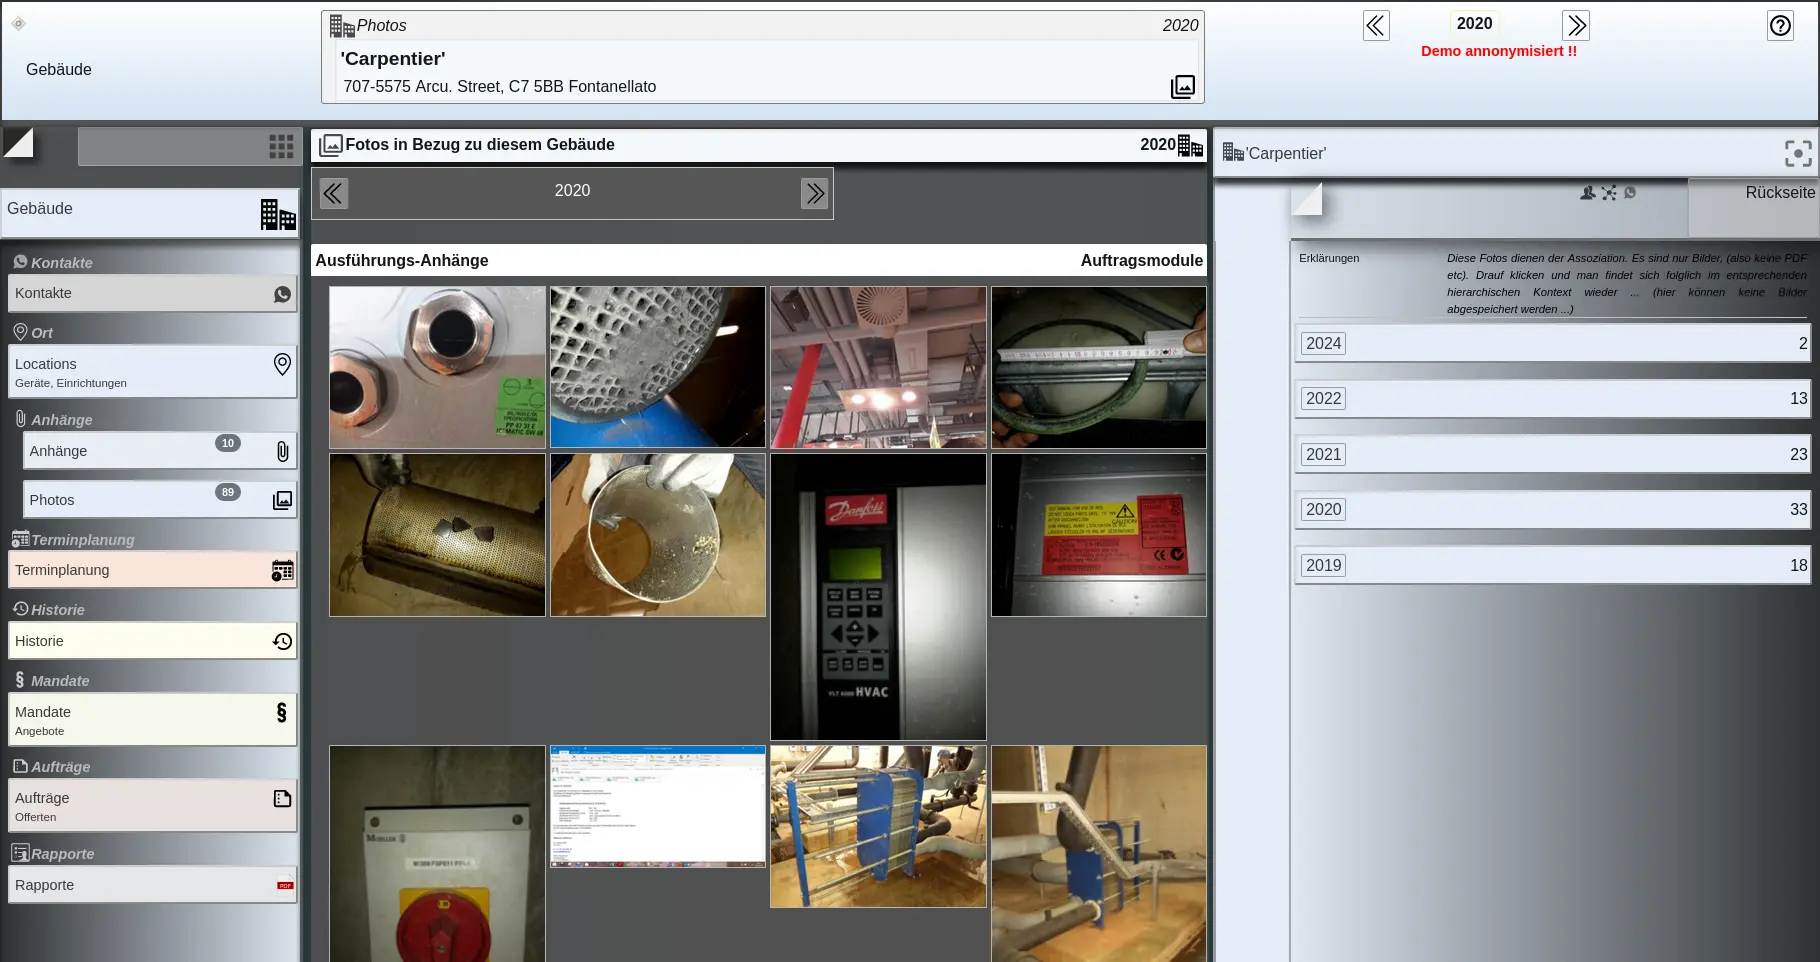Open photo of Danfoss HVAC controller
Viewport: 1820px width, 962px height.
878,597
